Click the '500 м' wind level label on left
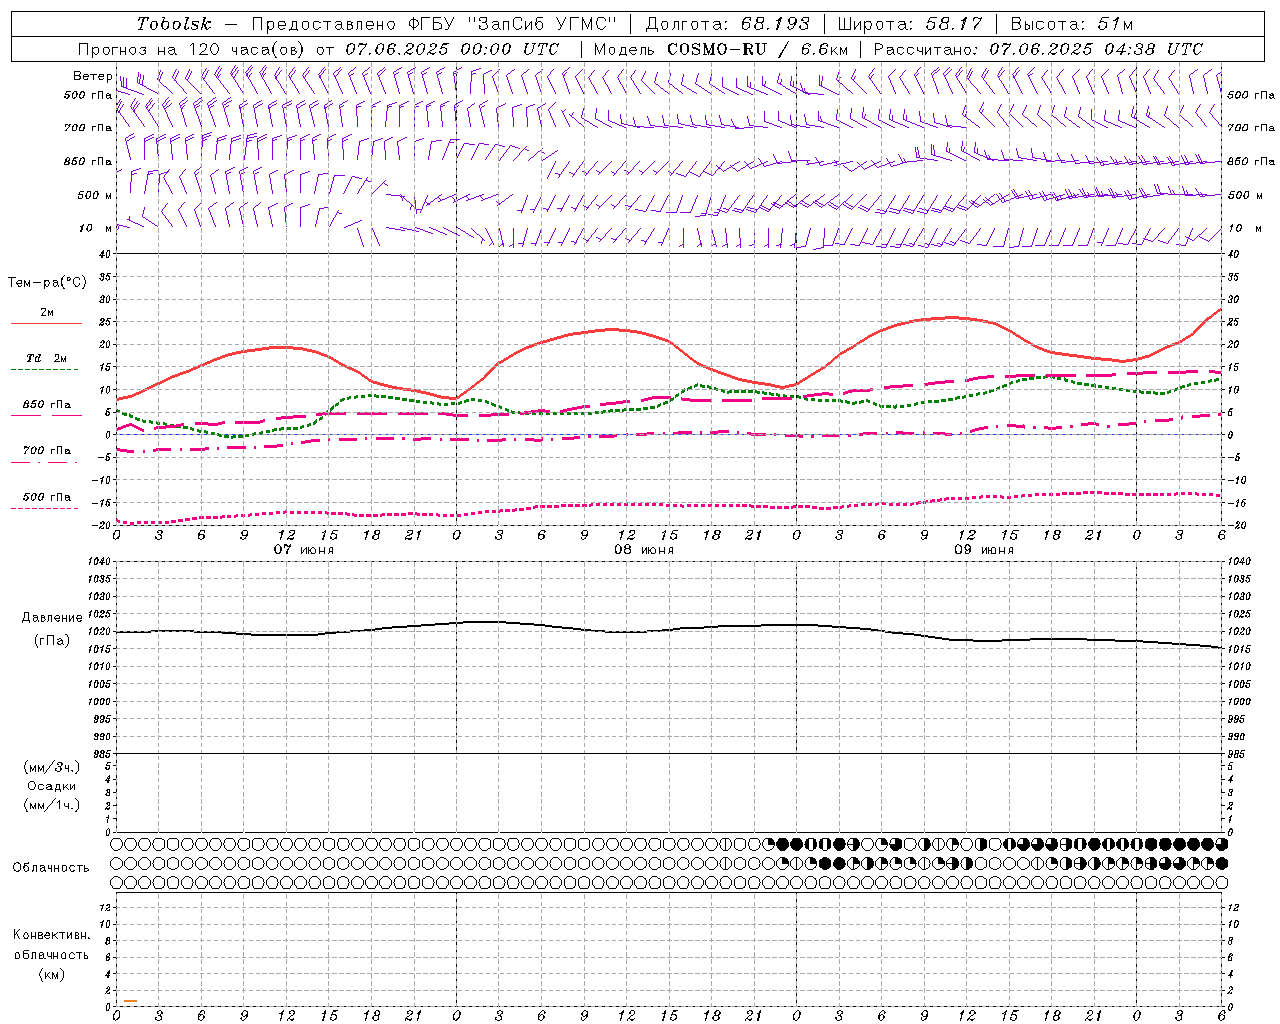 coord(95,196)
